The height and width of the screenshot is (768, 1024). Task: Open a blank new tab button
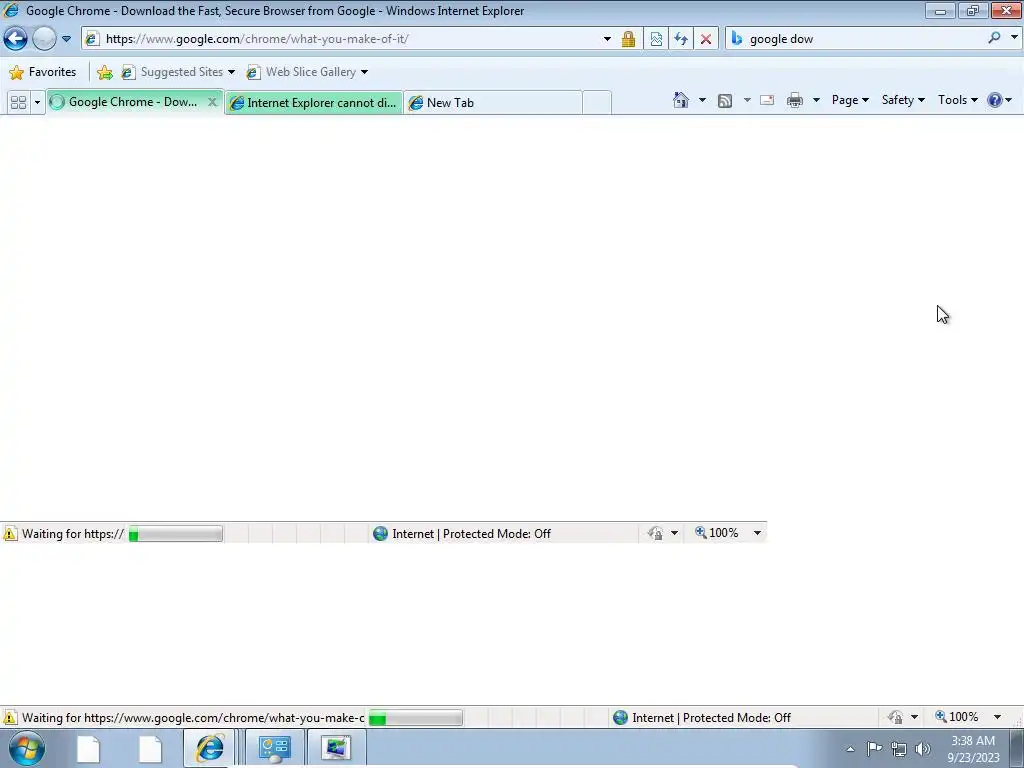tap(596, 103)
